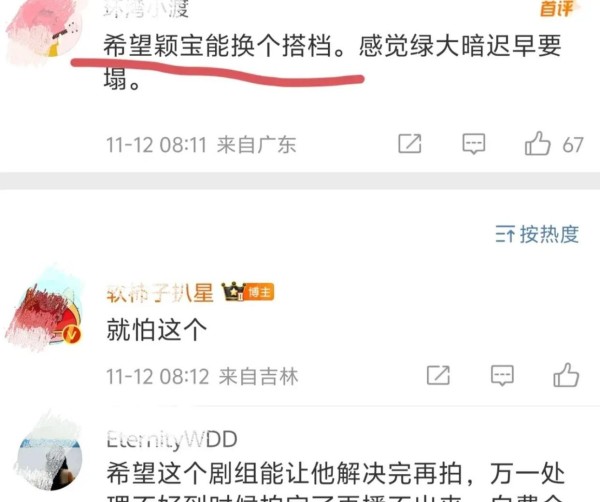Image resolution: width=600 pixels, height=502 pixels.
Task: Like the comment with 67 likes
Action: point(538,143)
